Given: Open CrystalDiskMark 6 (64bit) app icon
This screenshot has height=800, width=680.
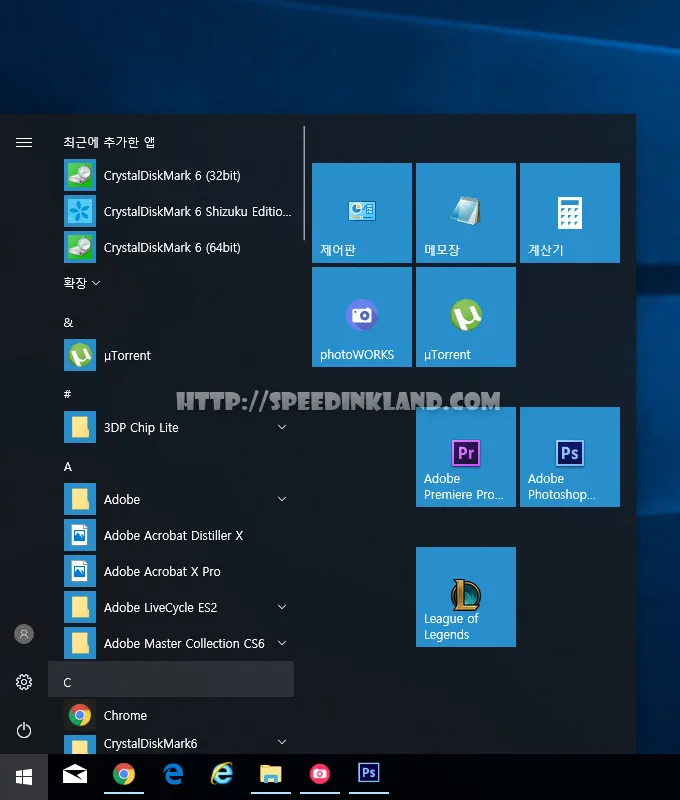Looking at the screenshot, I should click(80, 247).
